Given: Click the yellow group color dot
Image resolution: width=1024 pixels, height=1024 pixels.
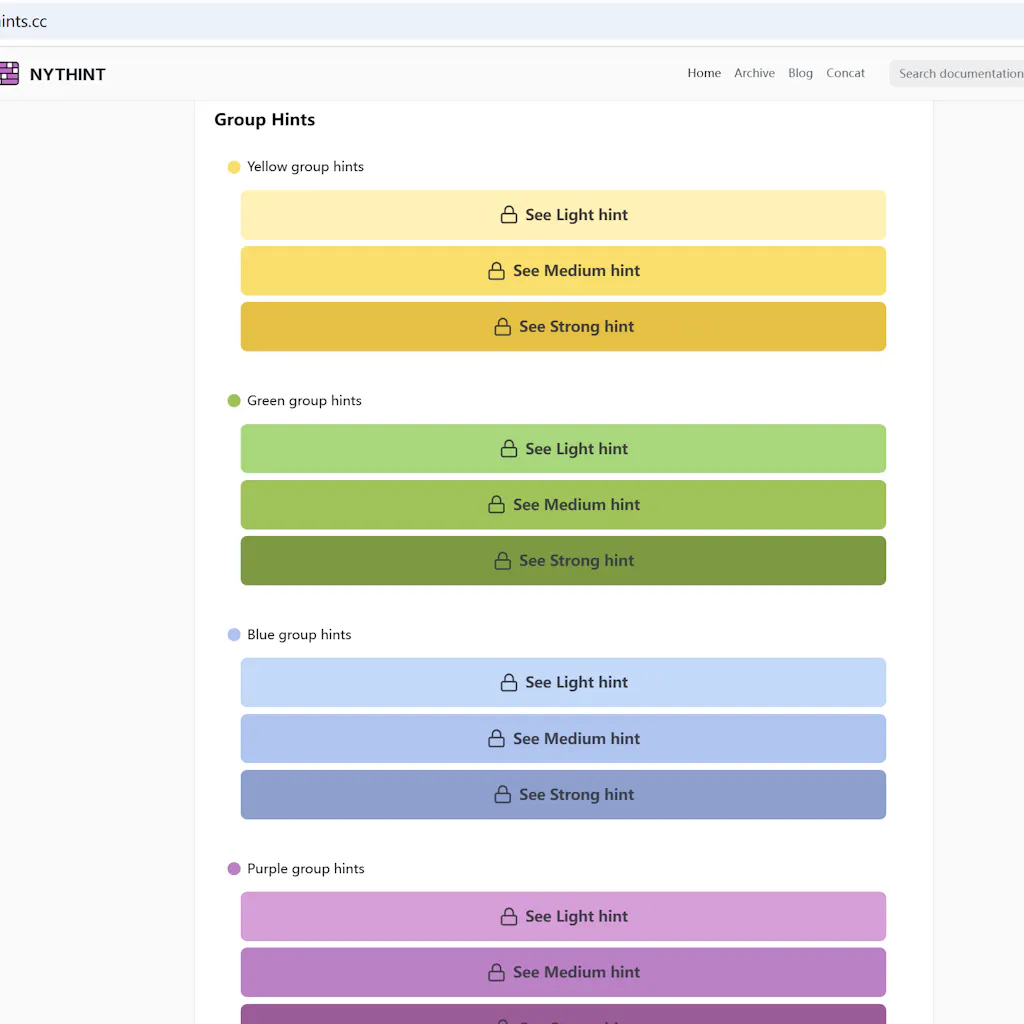Looking at the screenshot, I should 234,167.
